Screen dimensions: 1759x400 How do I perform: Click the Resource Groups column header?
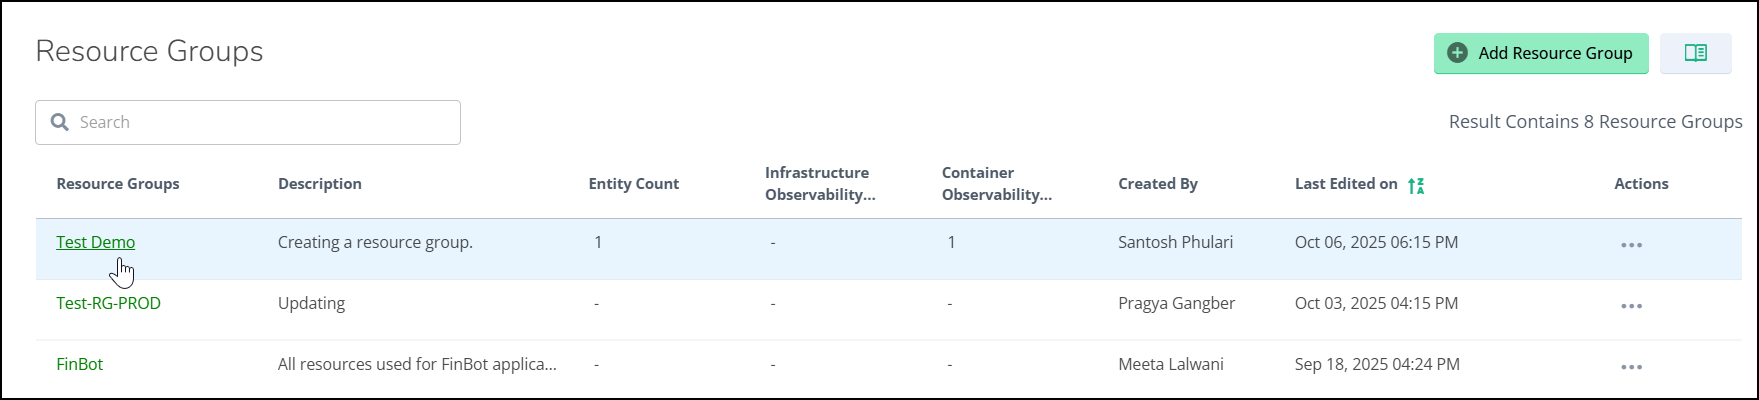pyautogui.click(x=118, y=184)
